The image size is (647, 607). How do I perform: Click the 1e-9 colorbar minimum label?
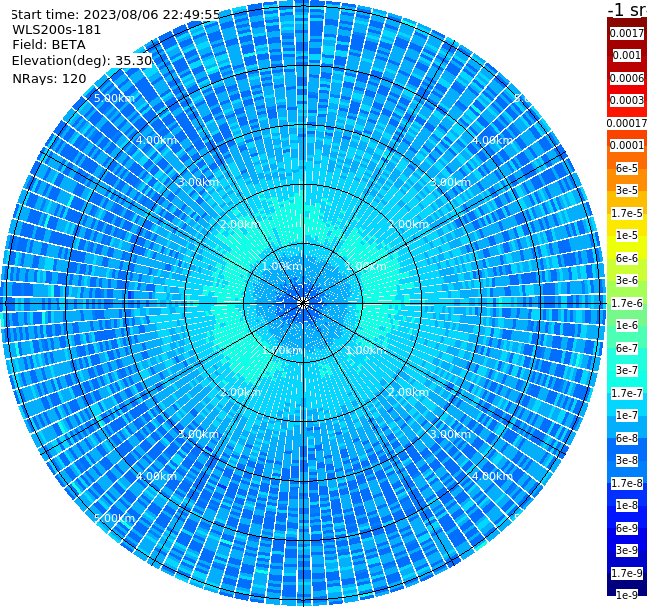pos(627,595)
